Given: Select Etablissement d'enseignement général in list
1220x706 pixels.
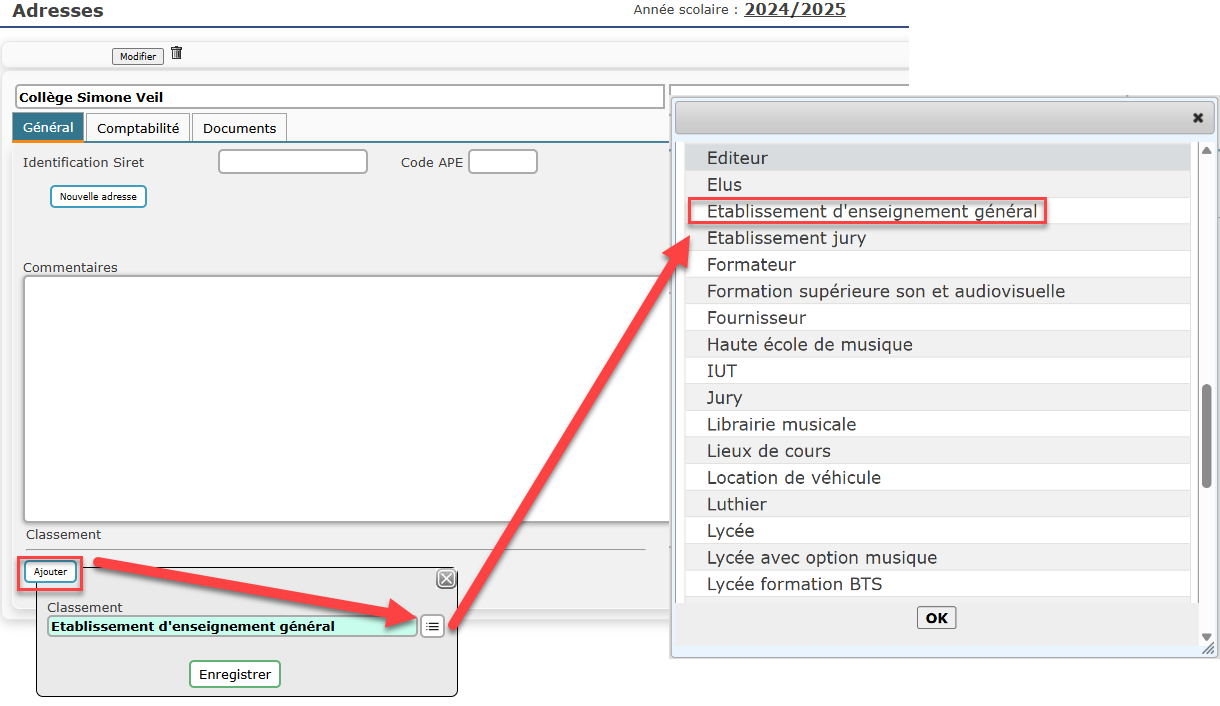Looking at the screenshot, I should click(871, 211).
